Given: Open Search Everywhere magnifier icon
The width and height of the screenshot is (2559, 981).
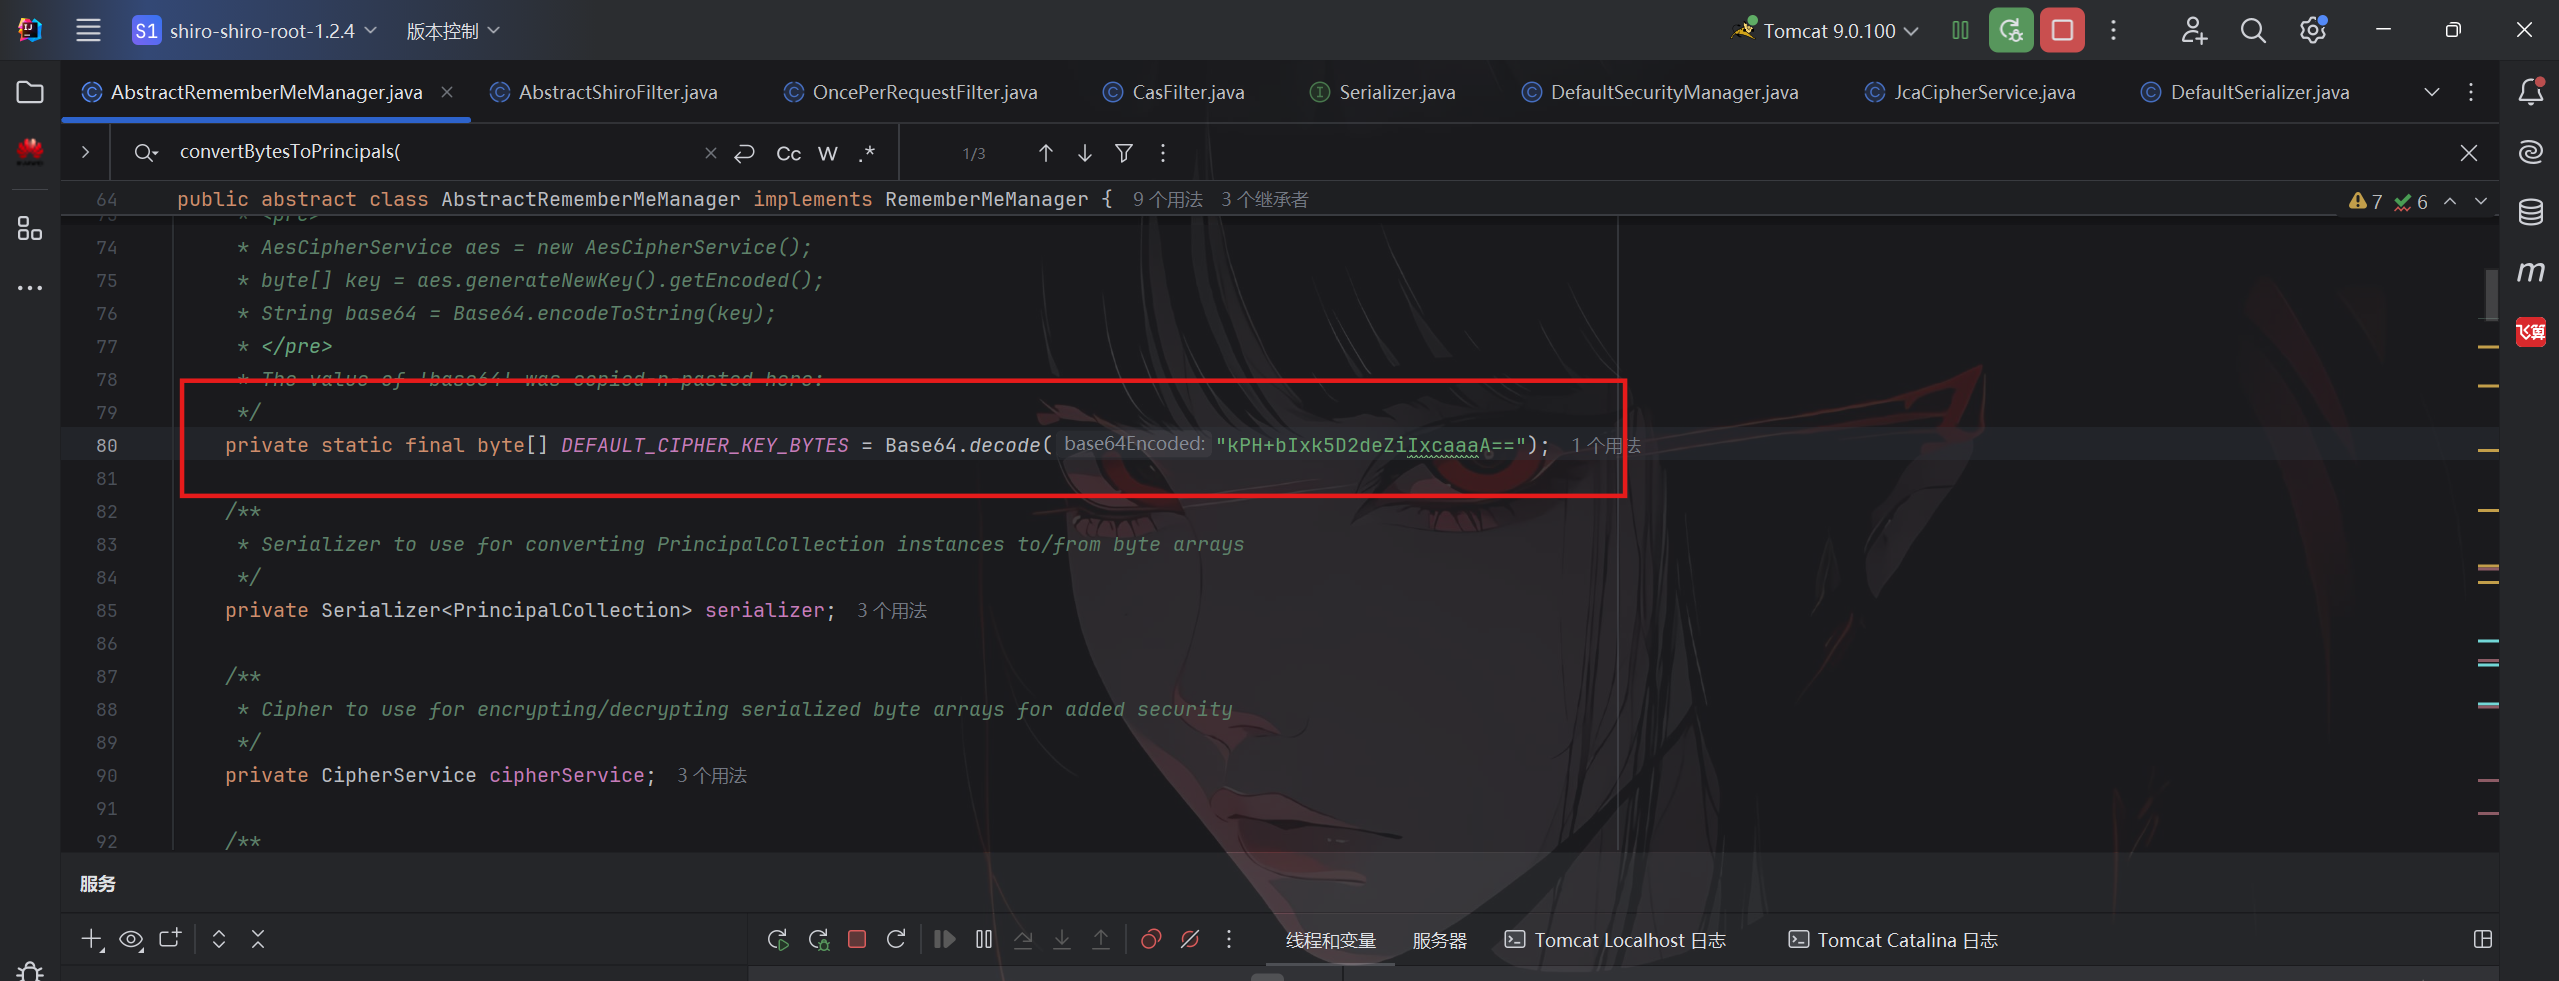Looking at the screenshot, I should 2253,30.
